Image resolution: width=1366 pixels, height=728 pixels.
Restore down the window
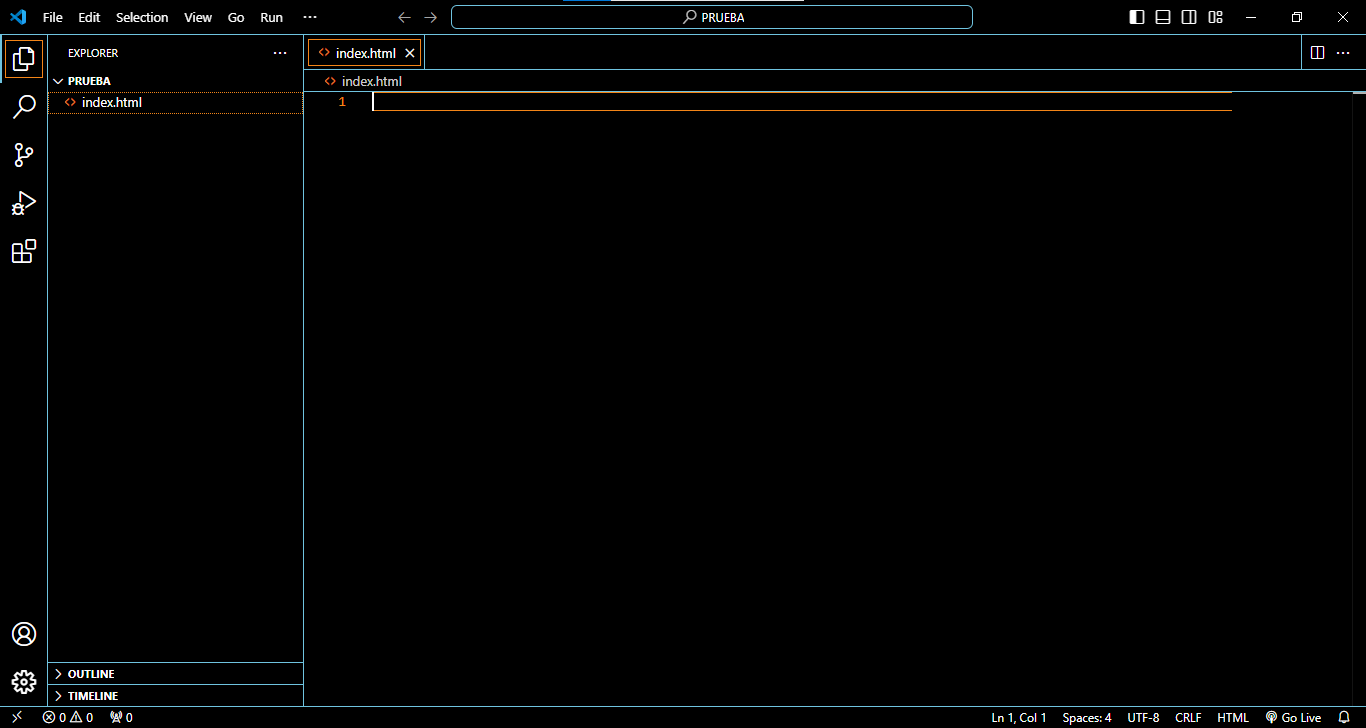click(1297, 17)
